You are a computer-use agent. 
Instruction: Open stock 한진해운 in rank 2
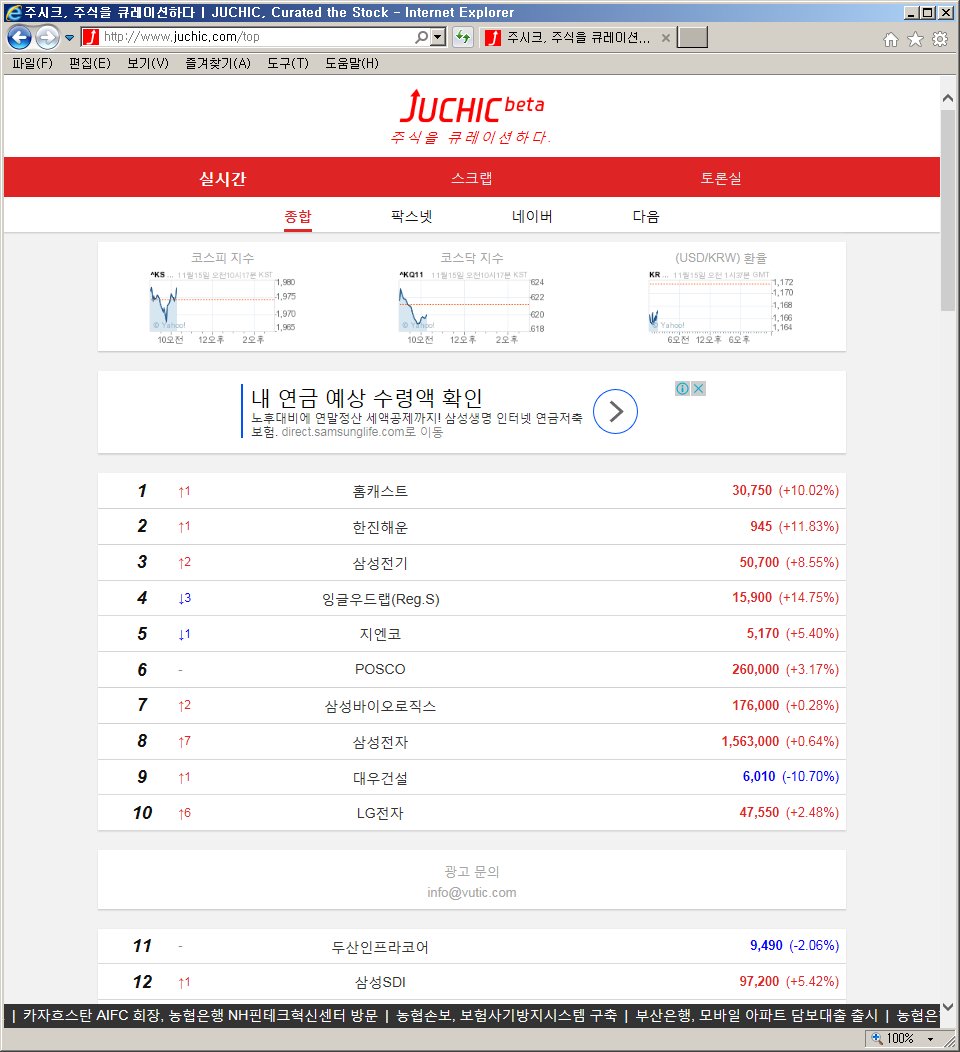tap(380, 527)
